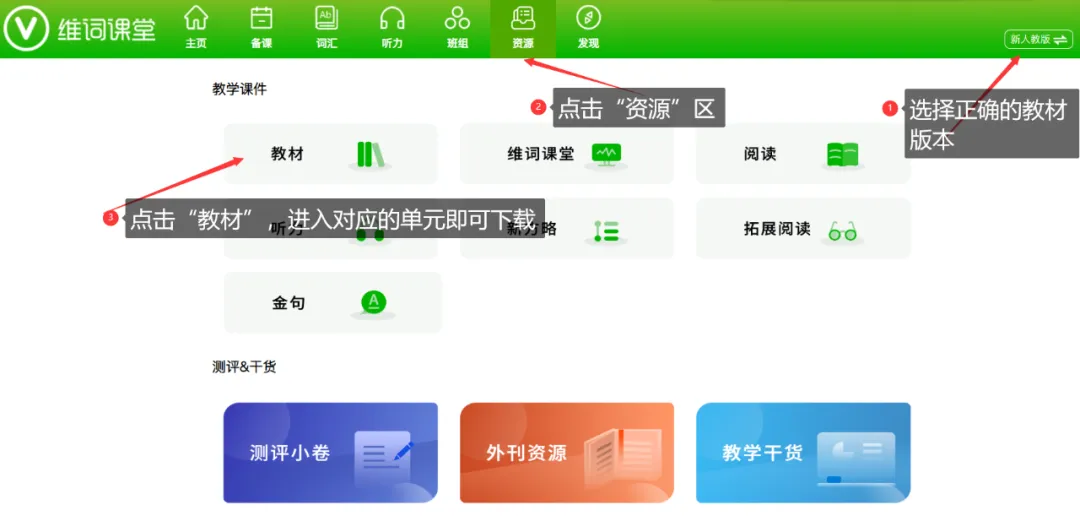Click the green A icon on 金句

tap(373, 303)
